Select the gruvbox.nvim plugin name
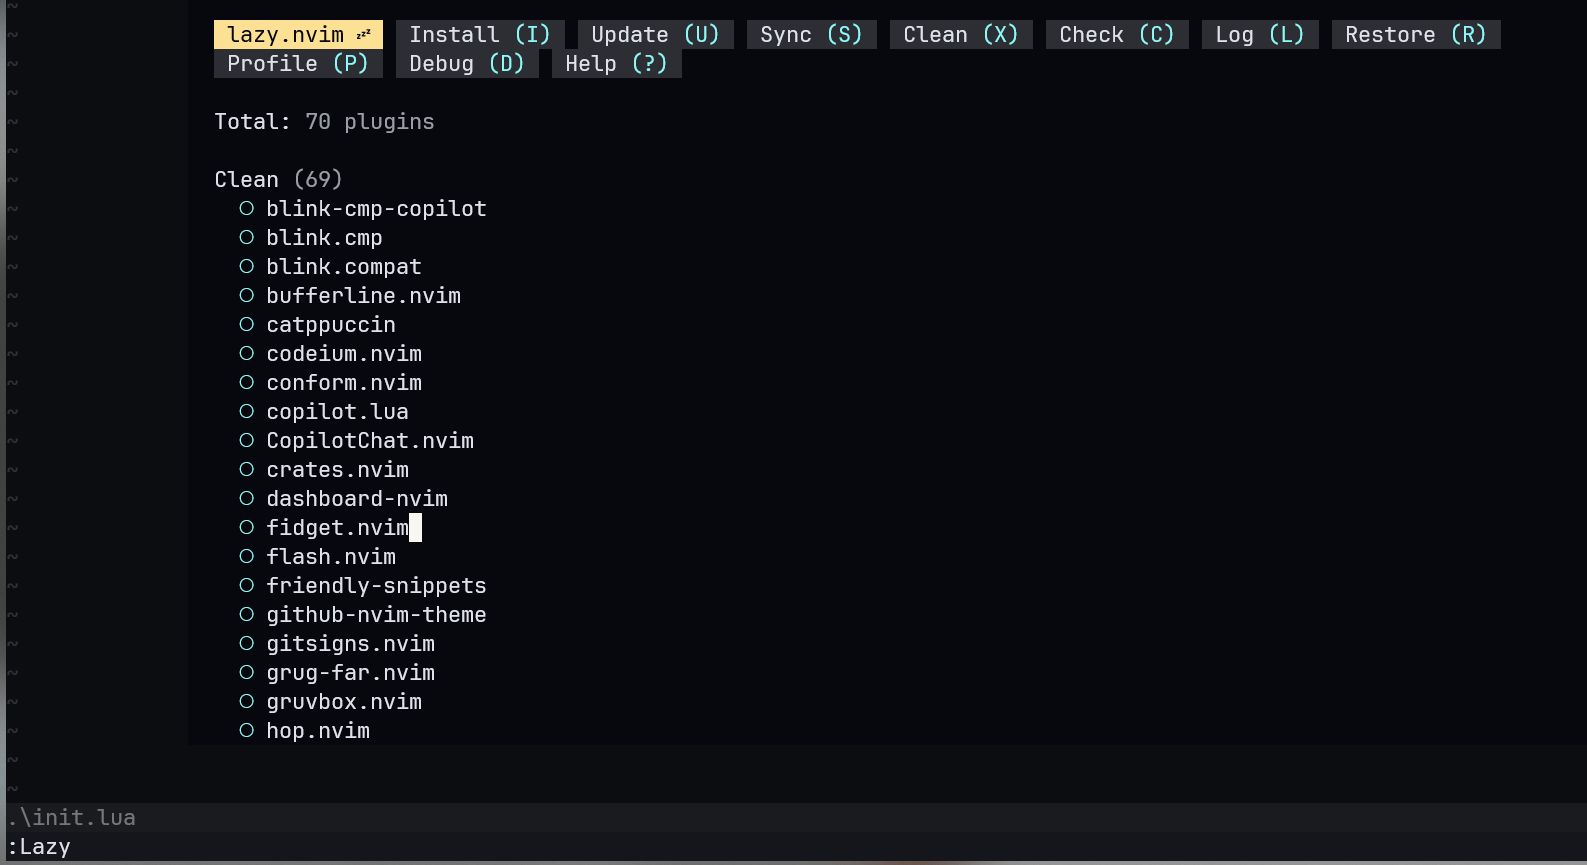The width and height of the screenshot is (1587, 865). pos(344,702)
